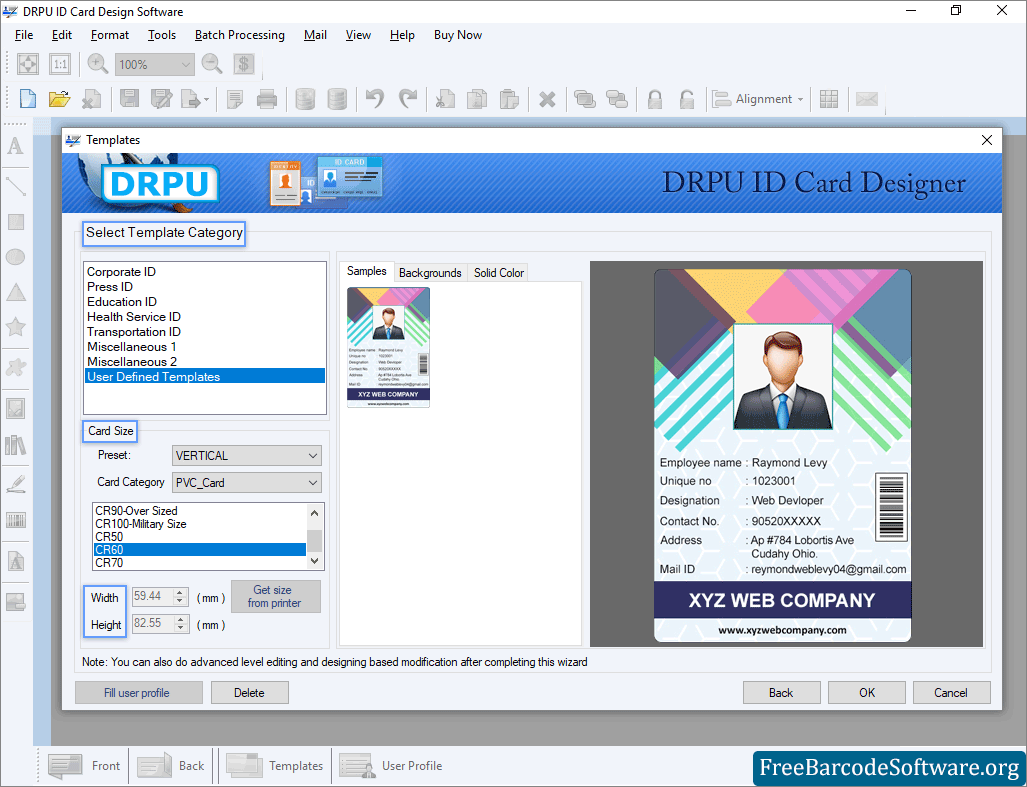Open the Format menu

[109, 35]
